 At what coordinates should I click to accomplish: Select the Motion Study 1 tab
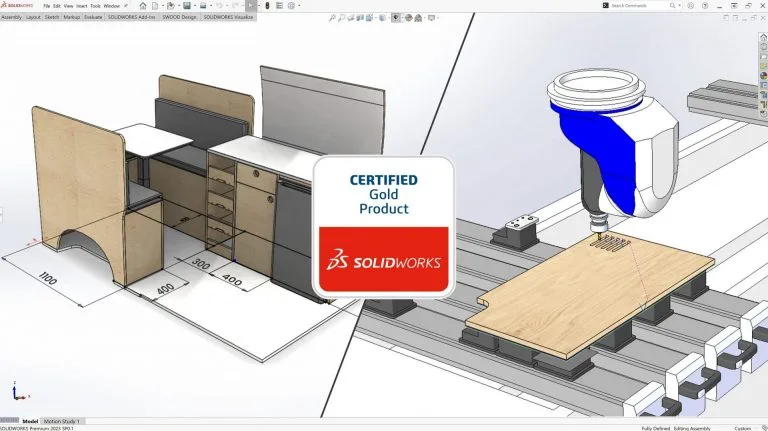pos(62,421)
